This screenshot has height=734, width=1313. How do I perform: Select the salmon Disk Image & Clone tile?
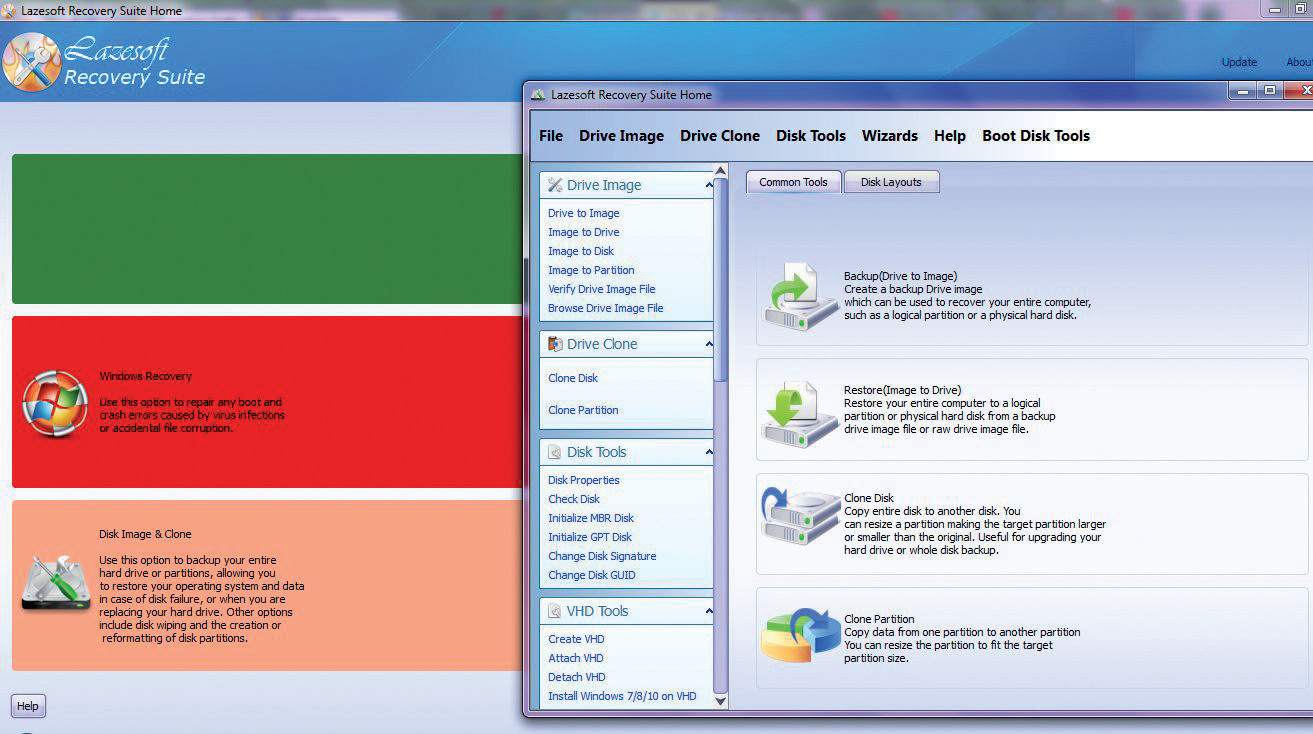[x=267, y=586]
